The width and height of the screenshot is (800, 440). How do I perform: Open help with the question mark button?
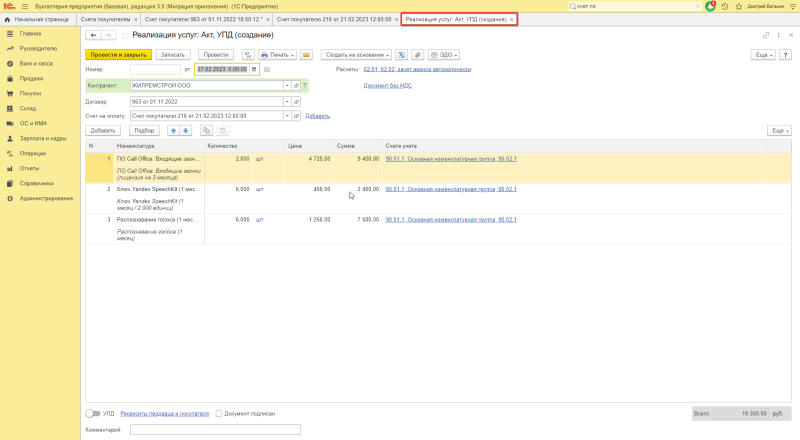[785, 55]
